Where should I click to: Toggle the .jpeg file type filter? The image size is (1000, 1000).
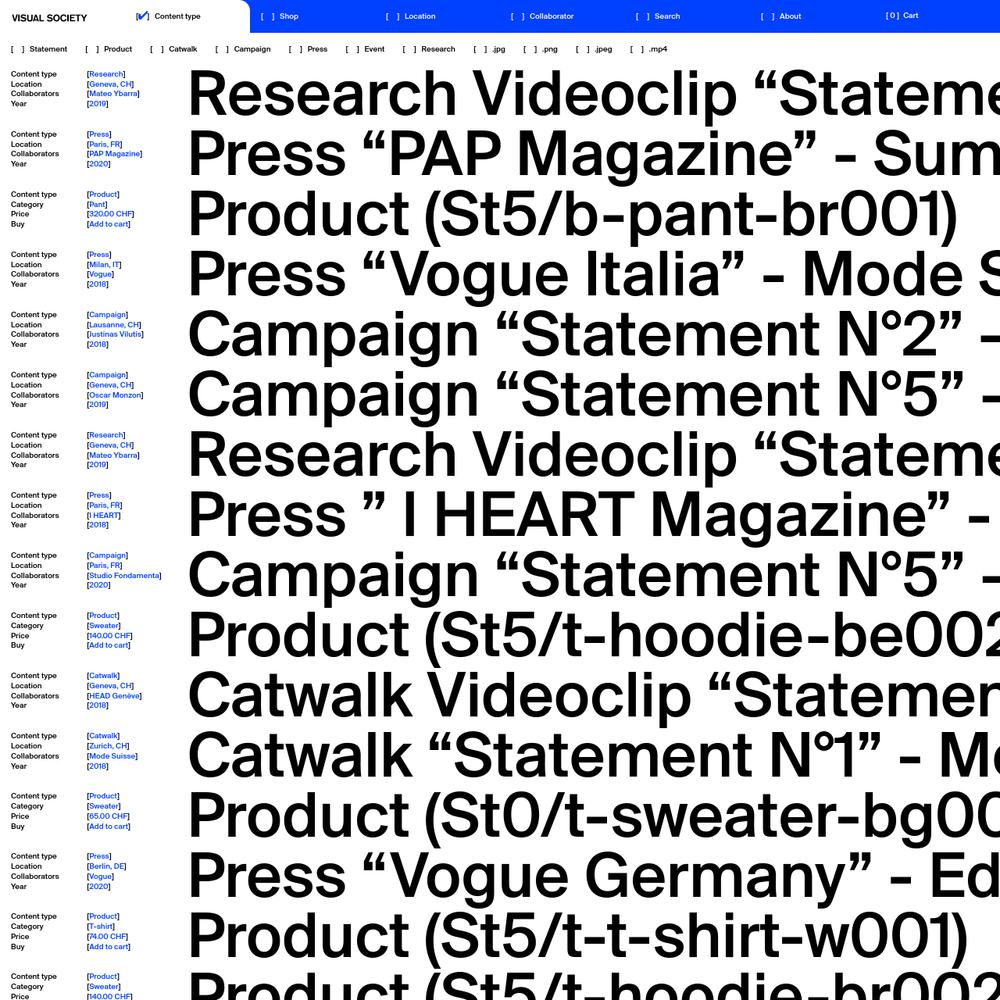point(594,49)
